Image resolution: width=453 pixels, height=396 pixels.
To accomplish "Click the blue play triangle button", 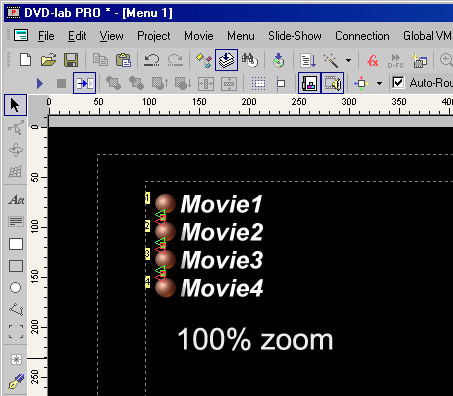I will [40, 83].
